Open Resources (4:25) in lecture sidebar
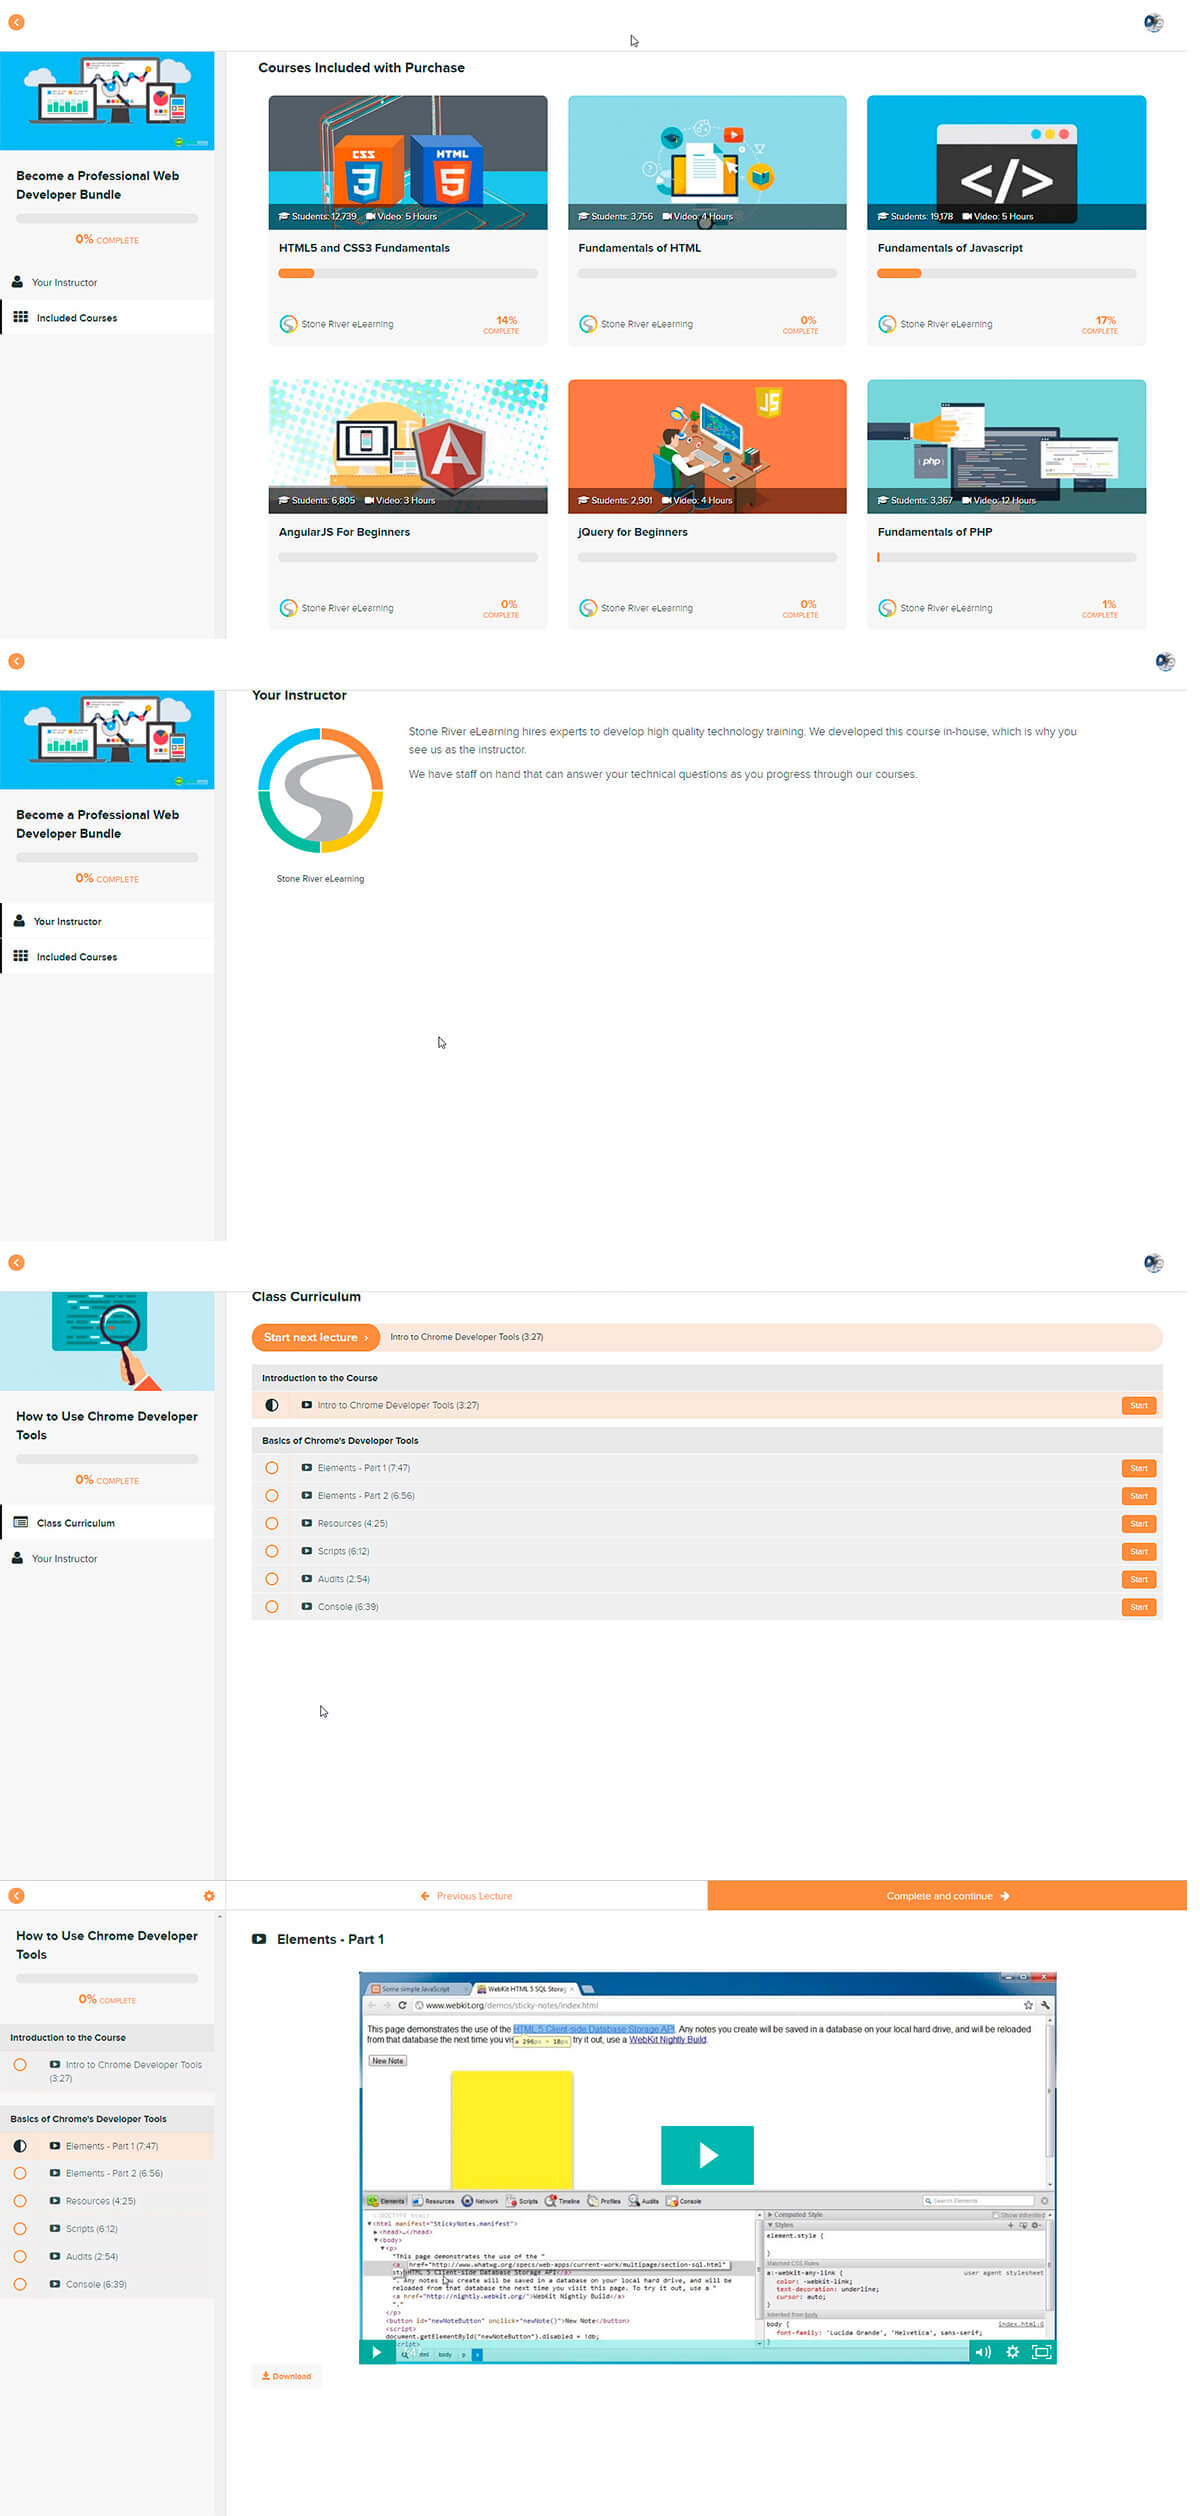Viewport: 1200px width, 2516px height. (x=107, y=2201)
